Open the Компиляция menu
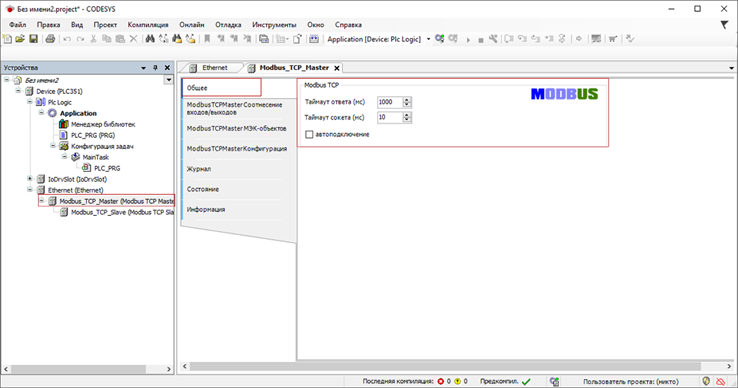 148,25
